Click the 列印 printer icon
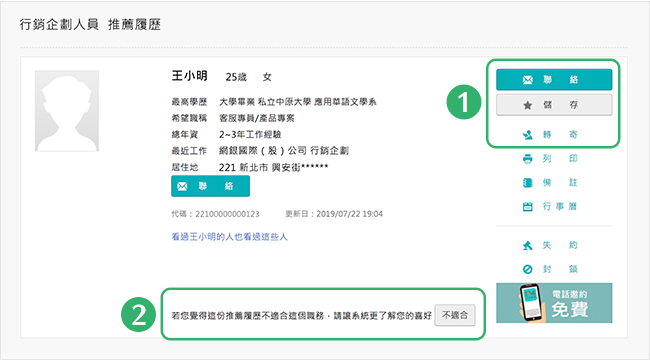 coord(527,159)
